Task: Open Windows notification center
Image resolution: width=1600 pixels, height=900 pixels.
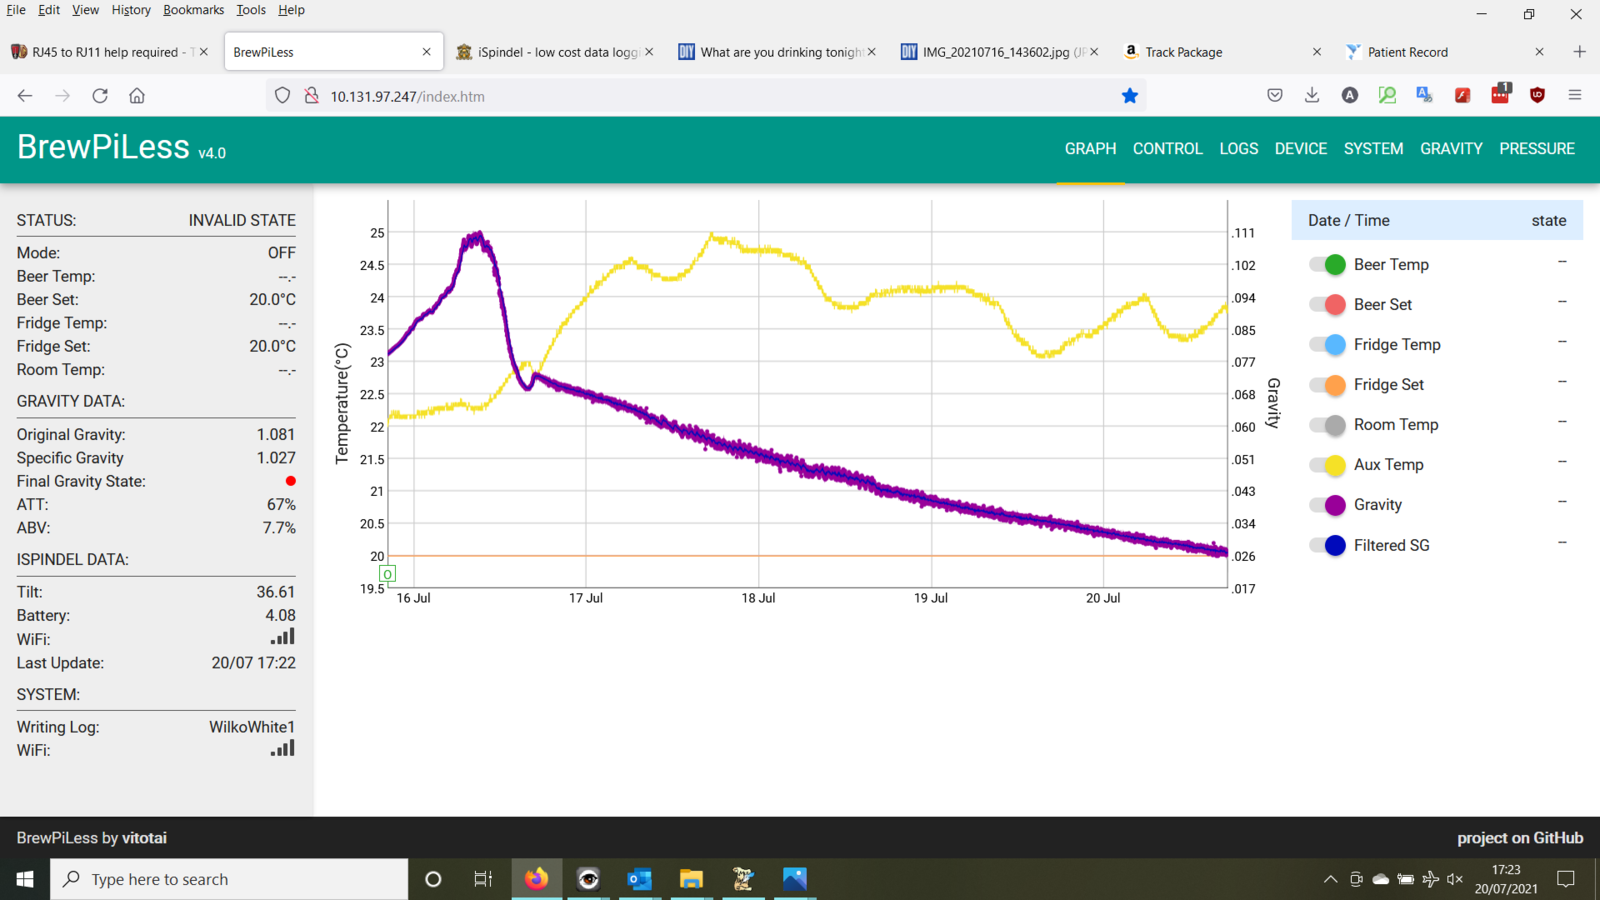Action: (1566, 879)
